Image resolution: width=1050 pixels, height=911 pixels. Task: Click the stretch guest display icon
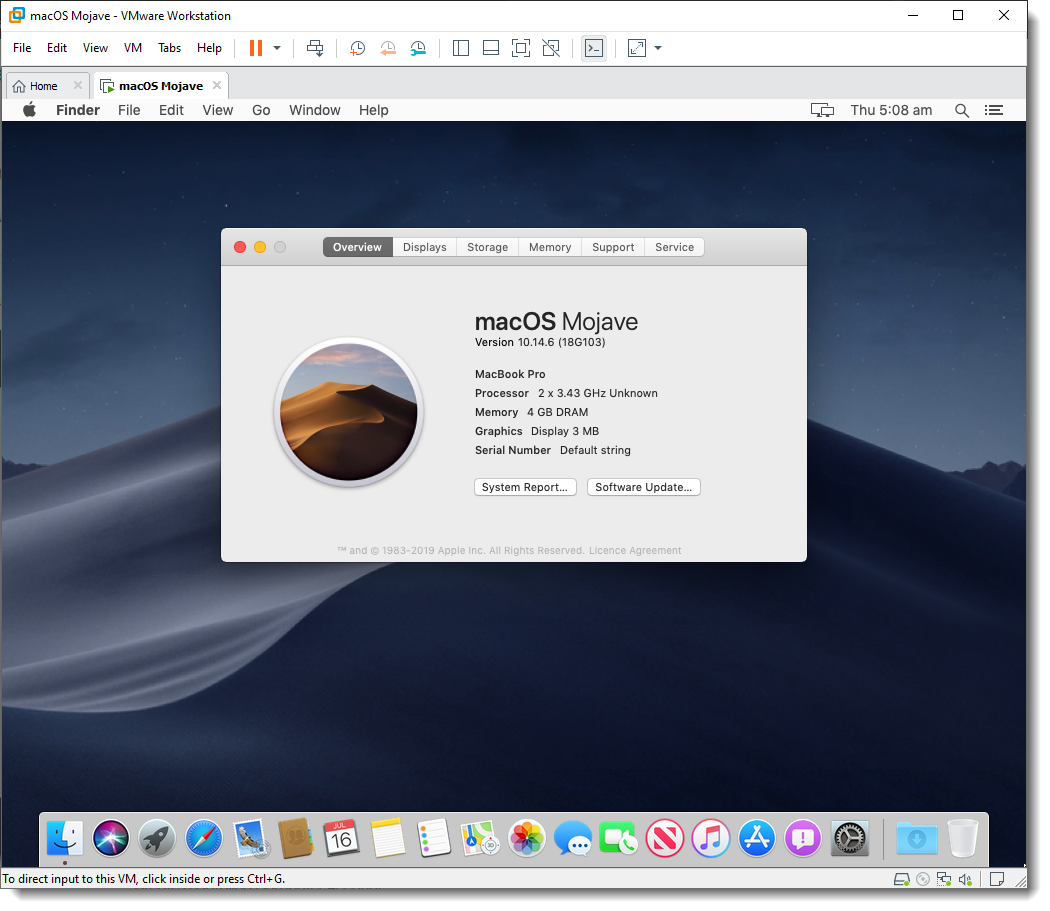tap(637, 48)
